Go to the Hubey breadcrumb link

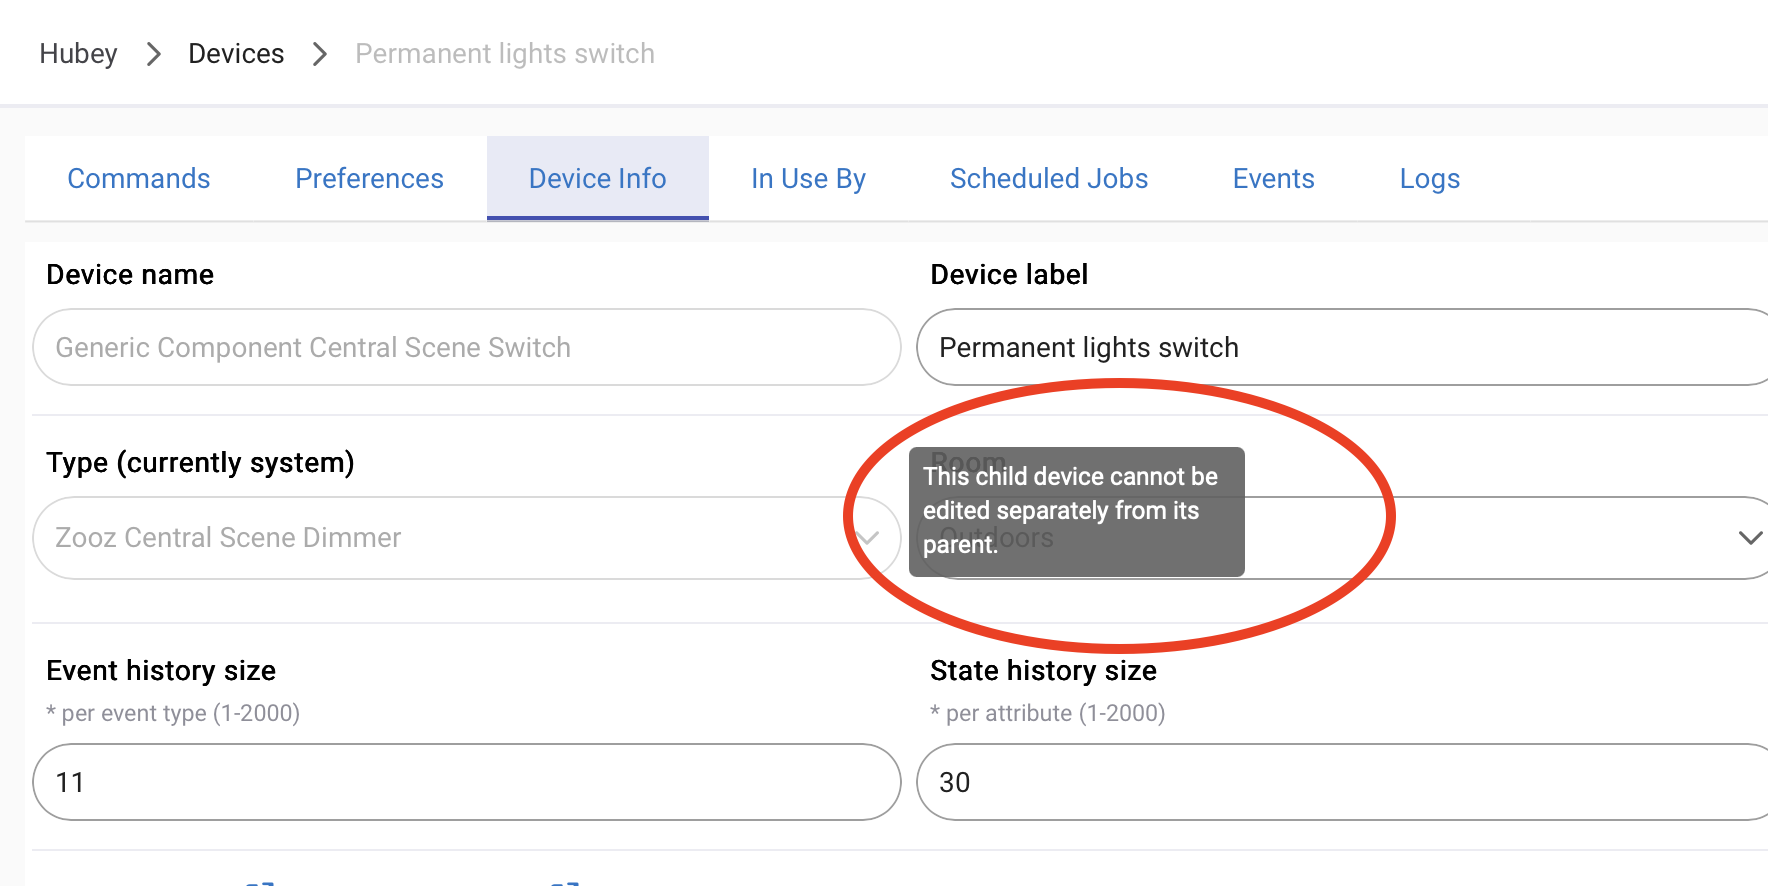[x=78, y=54]
